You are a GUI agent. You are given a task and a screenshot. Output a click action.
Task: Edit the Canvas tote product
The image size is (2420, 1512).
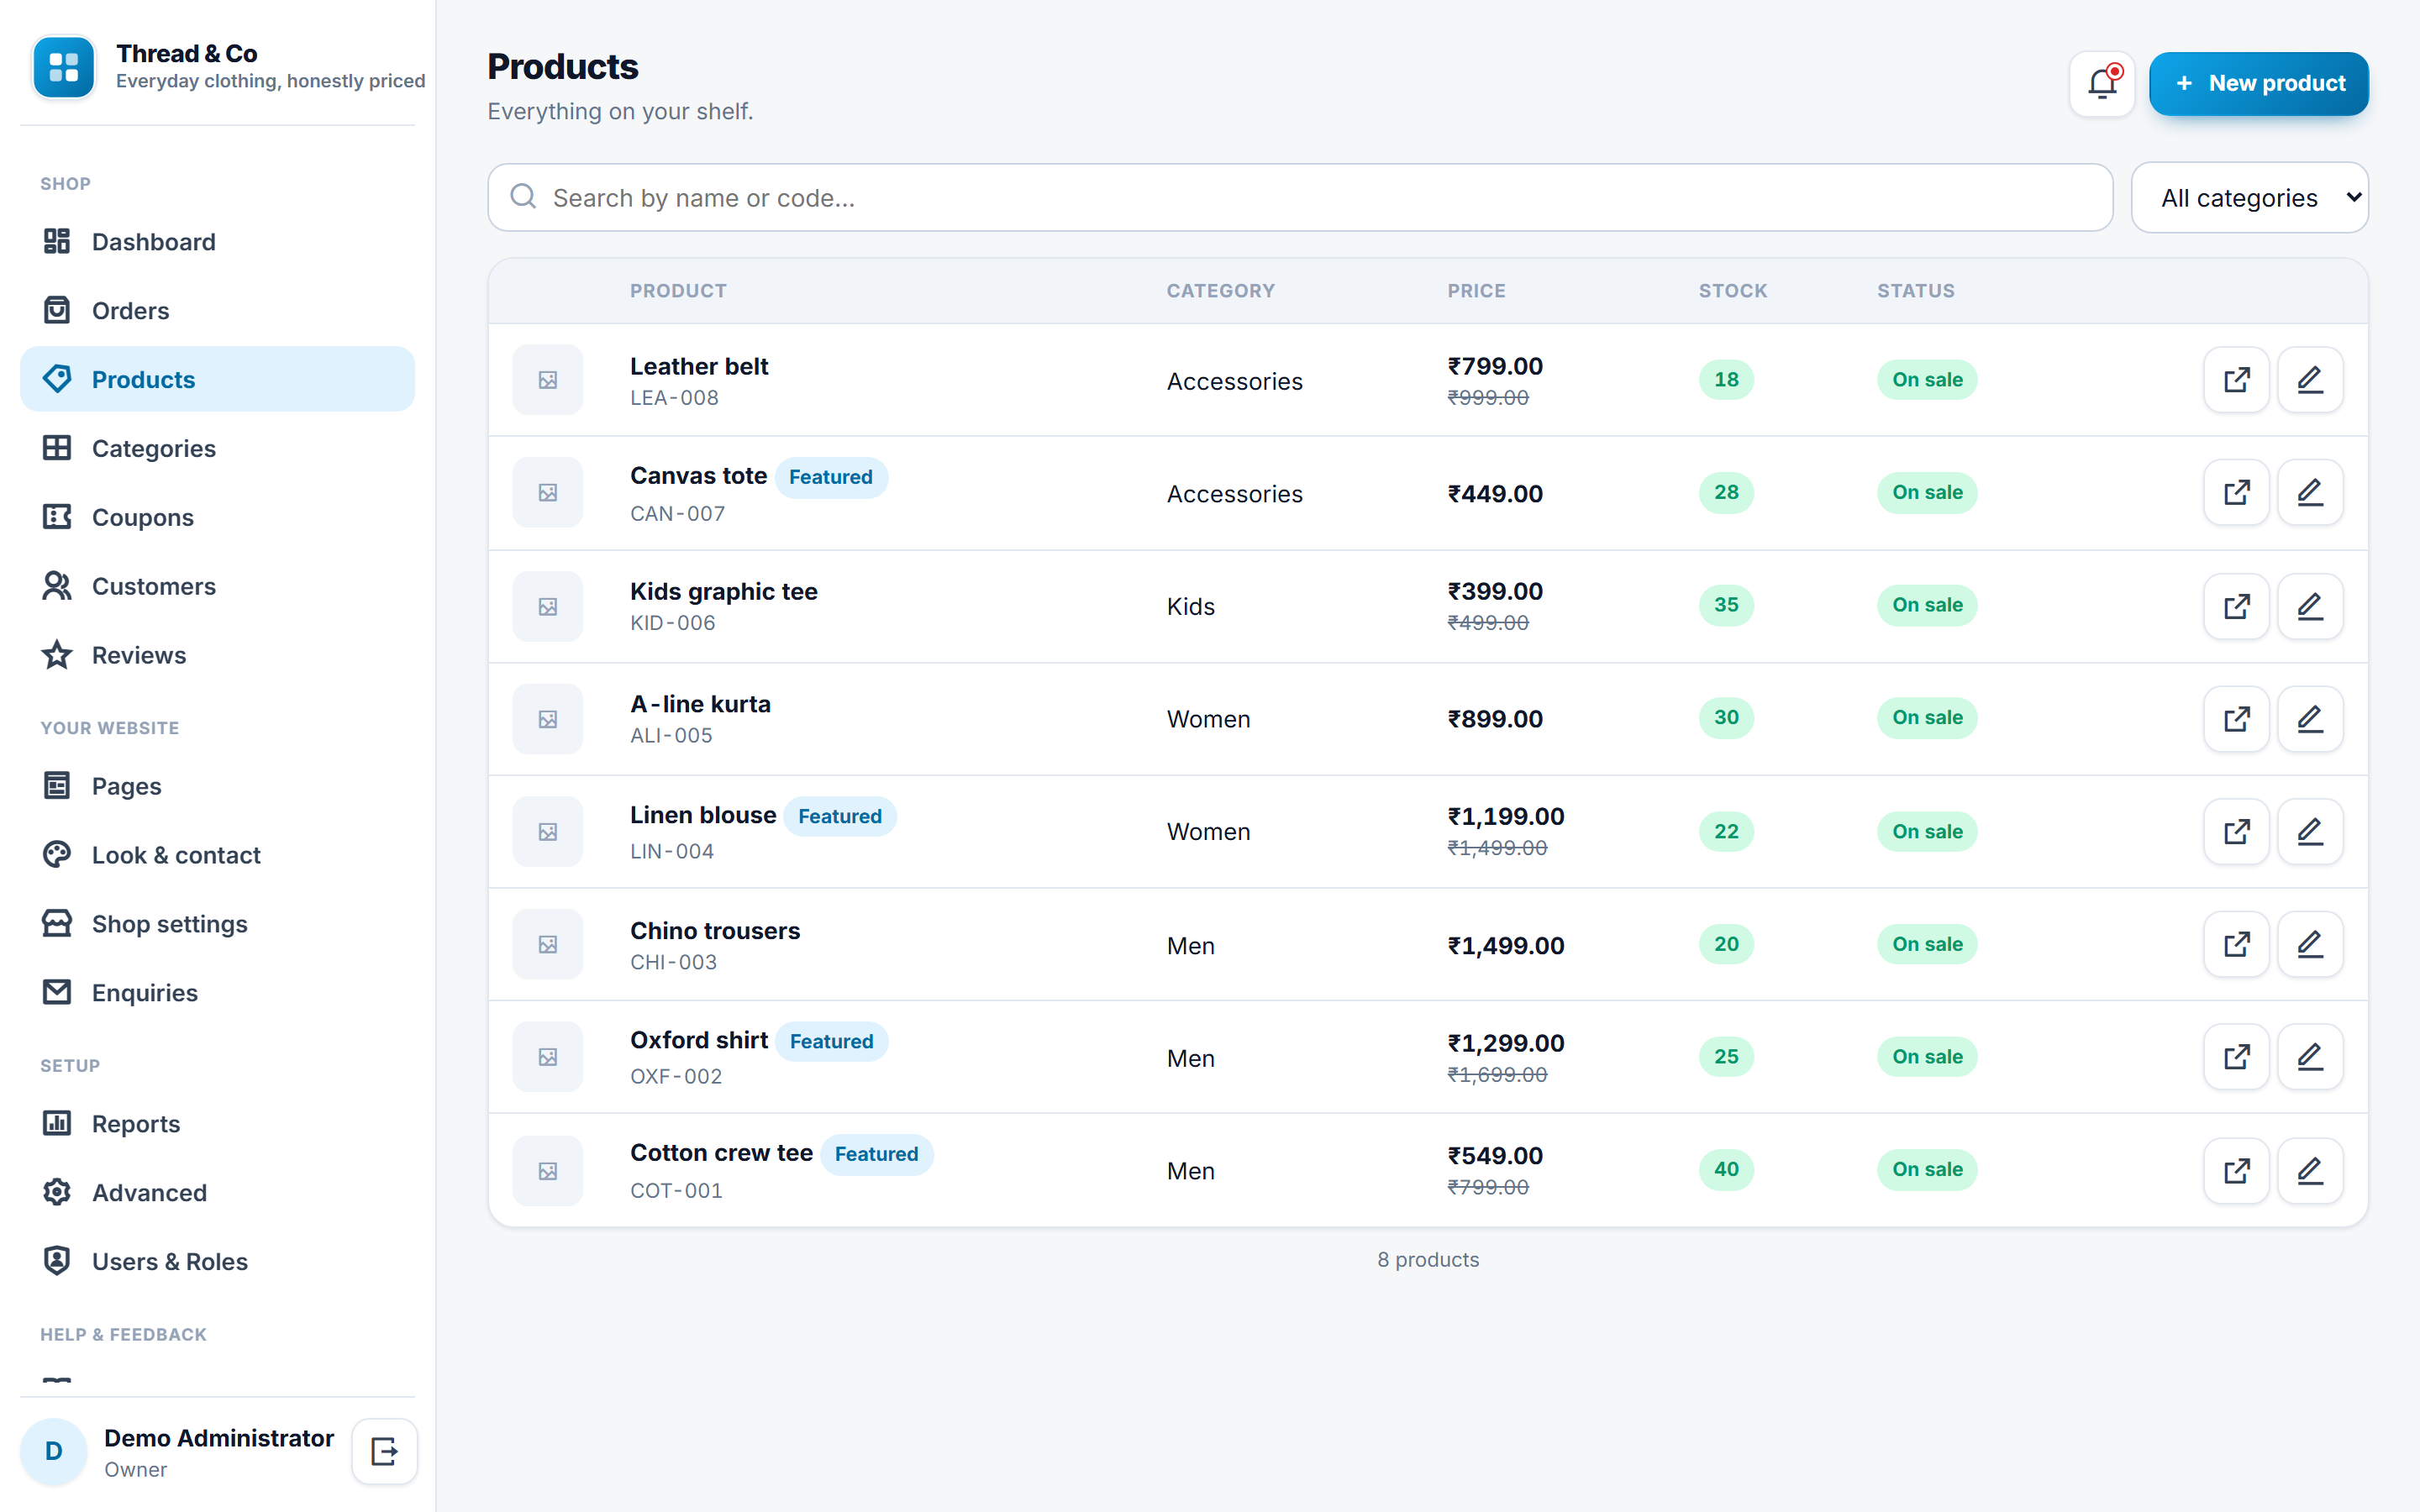tap(2310, 492)
